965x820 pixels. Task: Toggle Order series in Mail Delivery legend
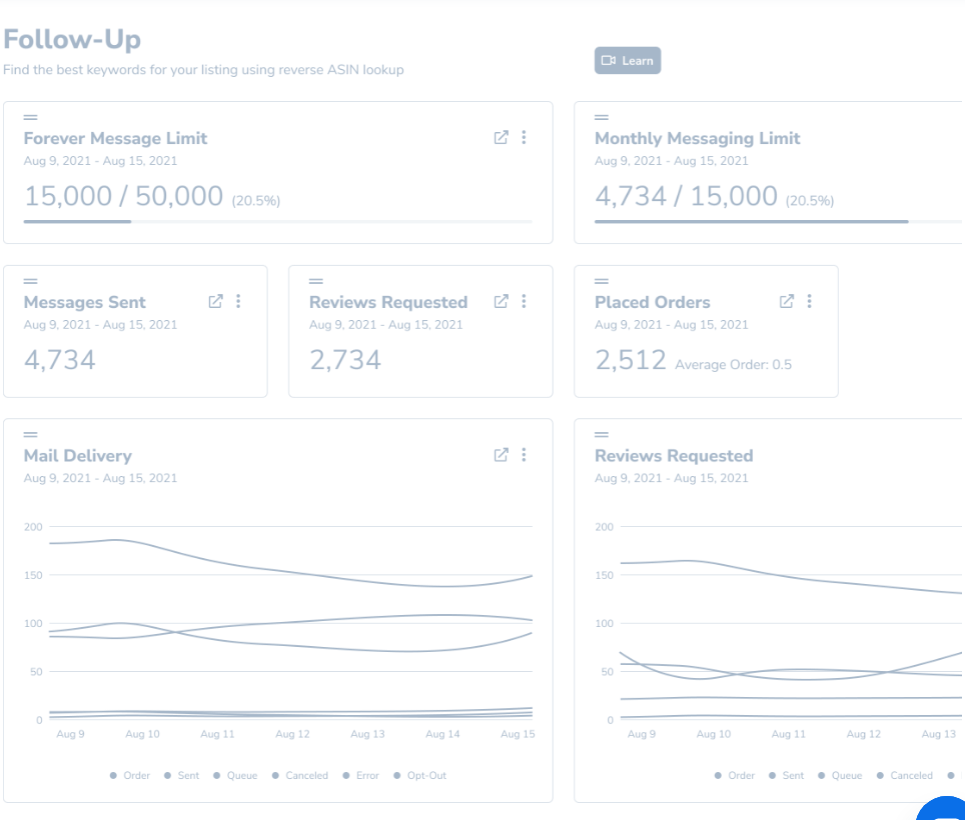(x=130, y=776)
